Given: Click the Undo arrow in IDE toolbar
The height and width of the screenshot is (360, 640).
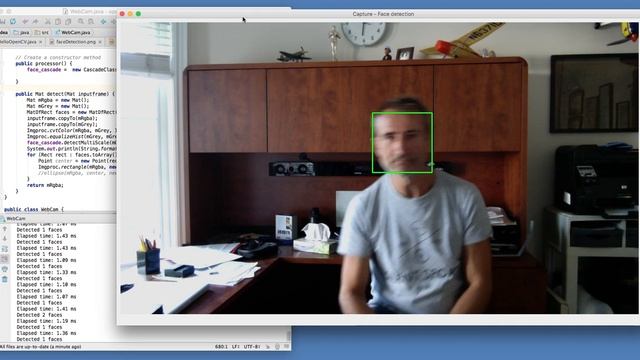Looking at the screenshot, I should coord(26,21).
